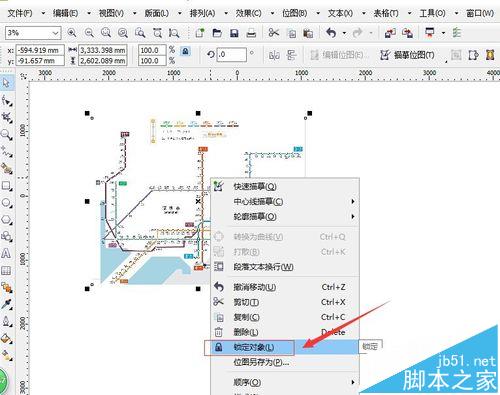Click the y position input field

pyautogui.click(x=40, y=61)
